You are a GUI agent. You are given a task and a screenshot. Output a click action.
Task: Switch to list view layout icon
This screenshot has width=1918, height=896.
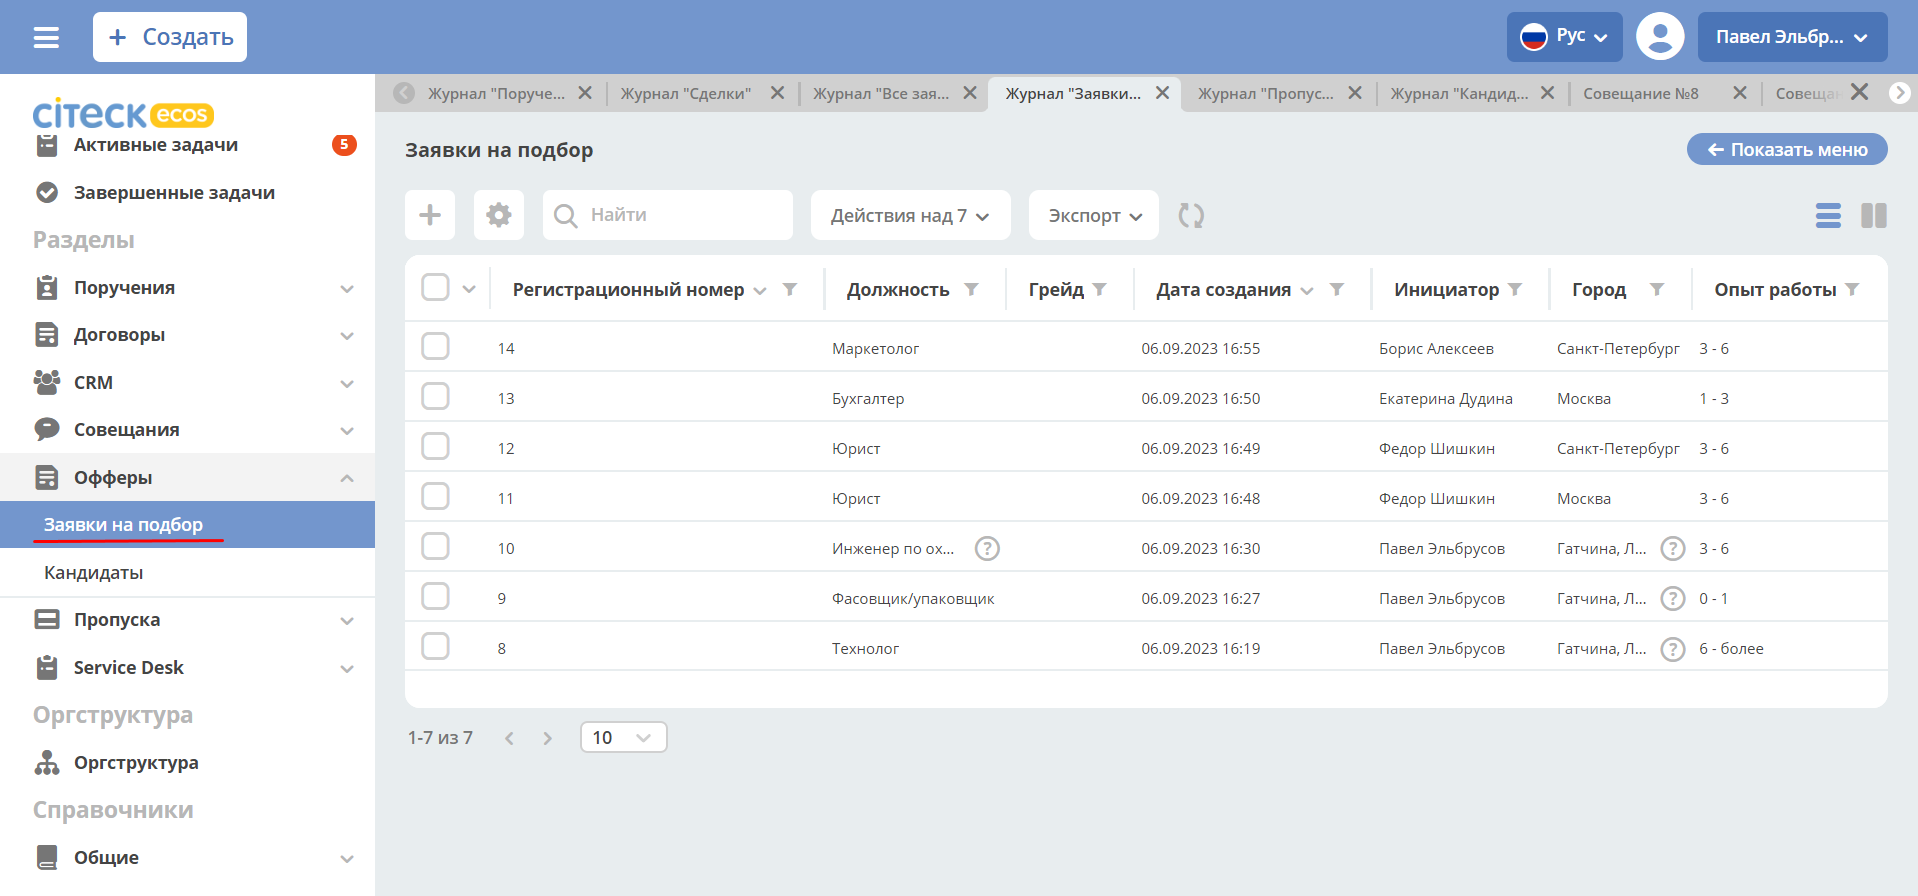[x=1828, y=215]
